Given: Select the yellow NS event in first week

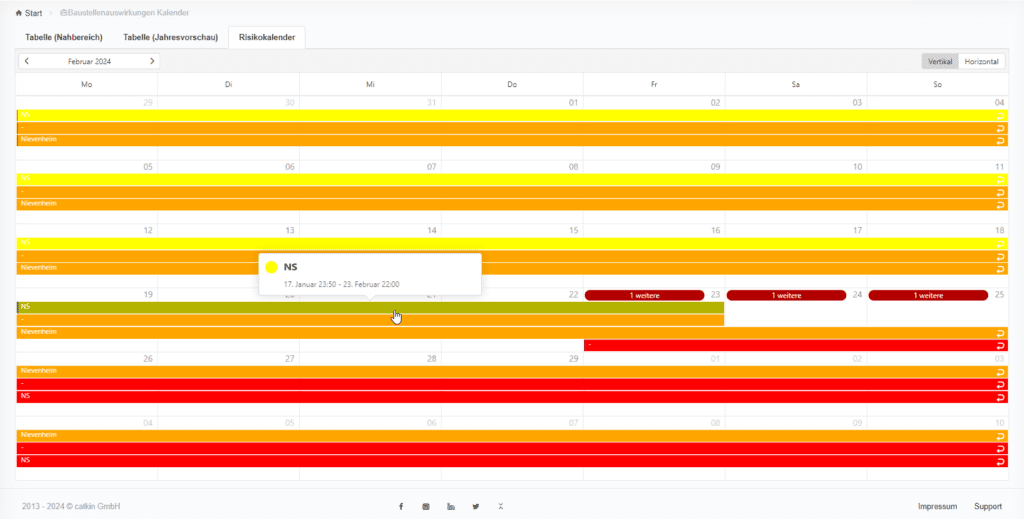Looking at the screenshot, I should pos(500,115).
